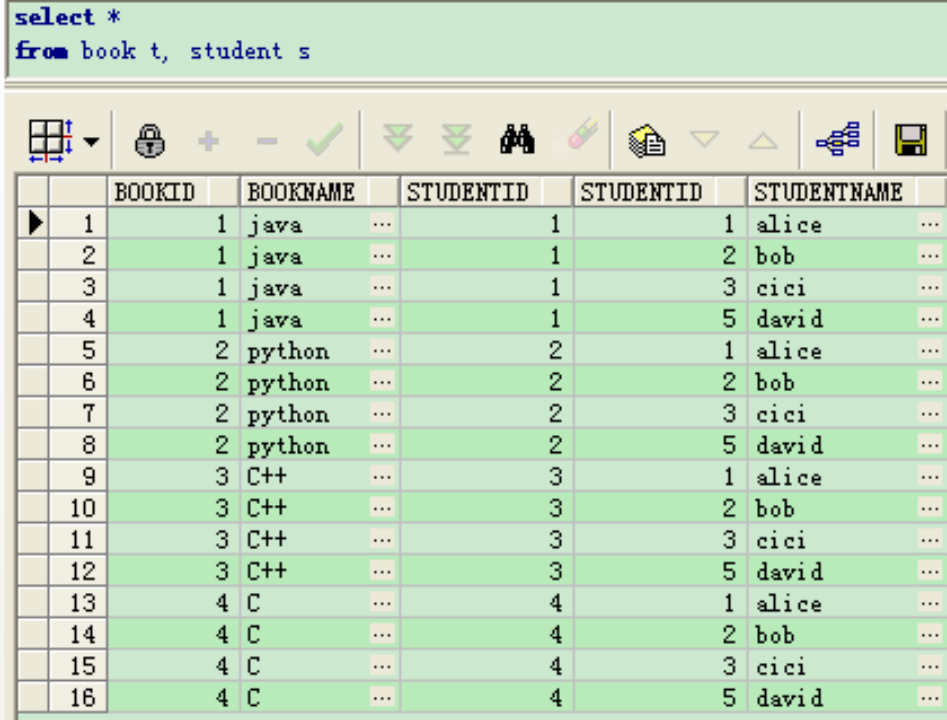Click the STUDENTNAME column header
This screenshot has width=947, height=720.
(x=847, y=192)
